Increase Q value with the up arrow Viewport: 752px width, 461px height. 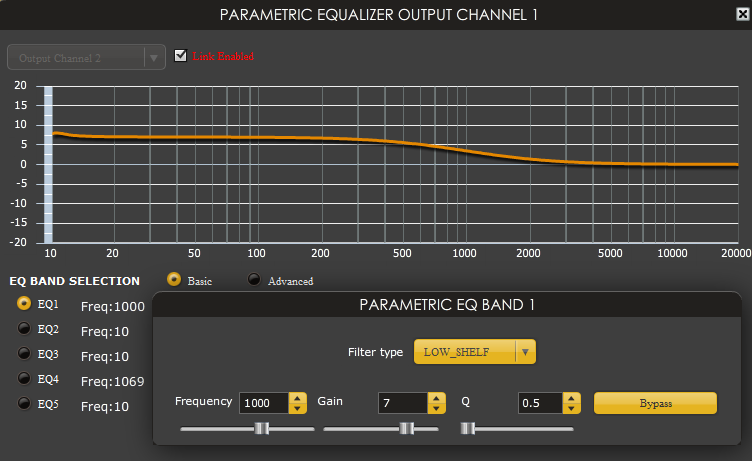point(571,397)
